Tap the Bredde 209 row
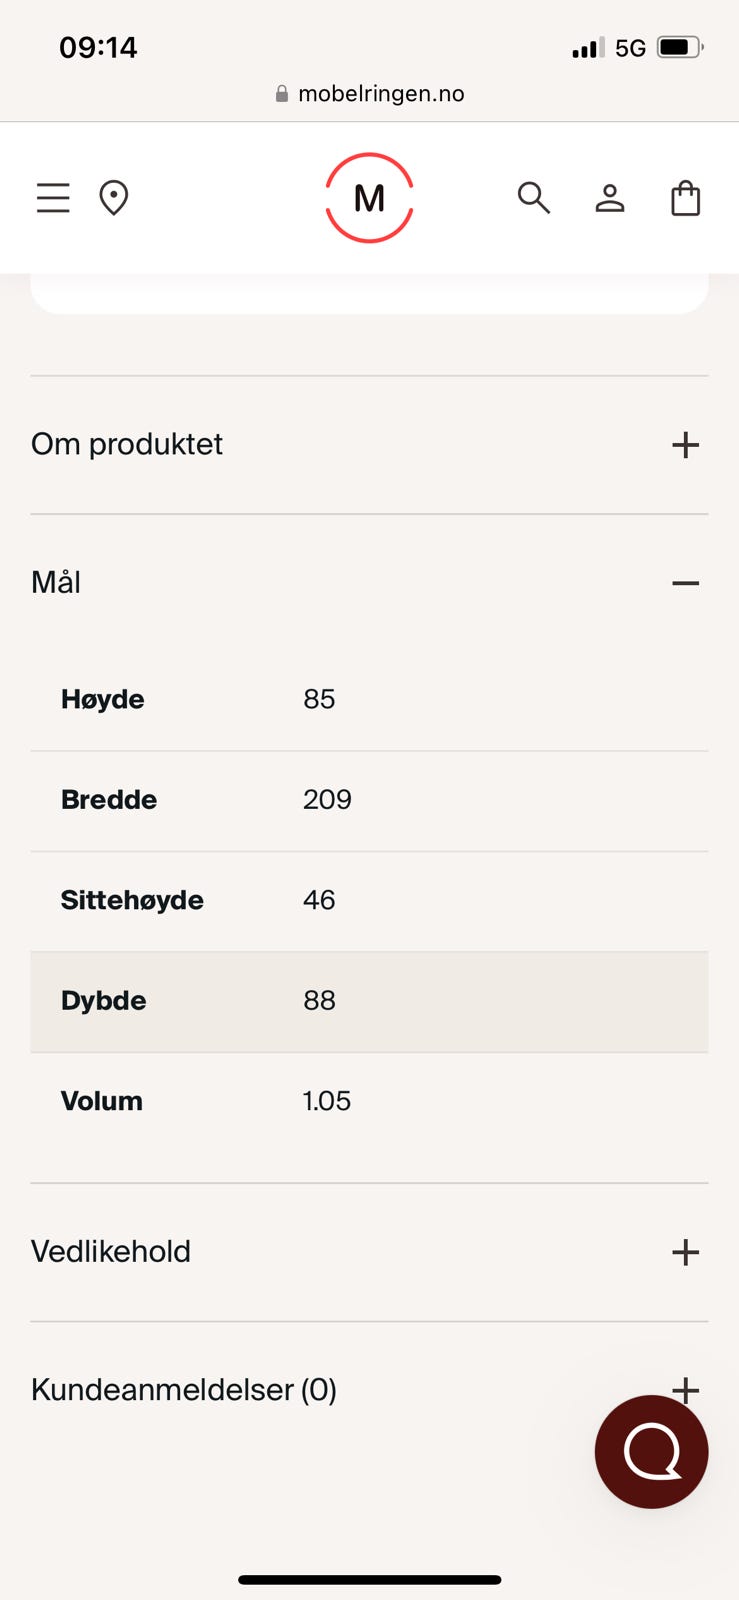 click(x=369, y=800)
